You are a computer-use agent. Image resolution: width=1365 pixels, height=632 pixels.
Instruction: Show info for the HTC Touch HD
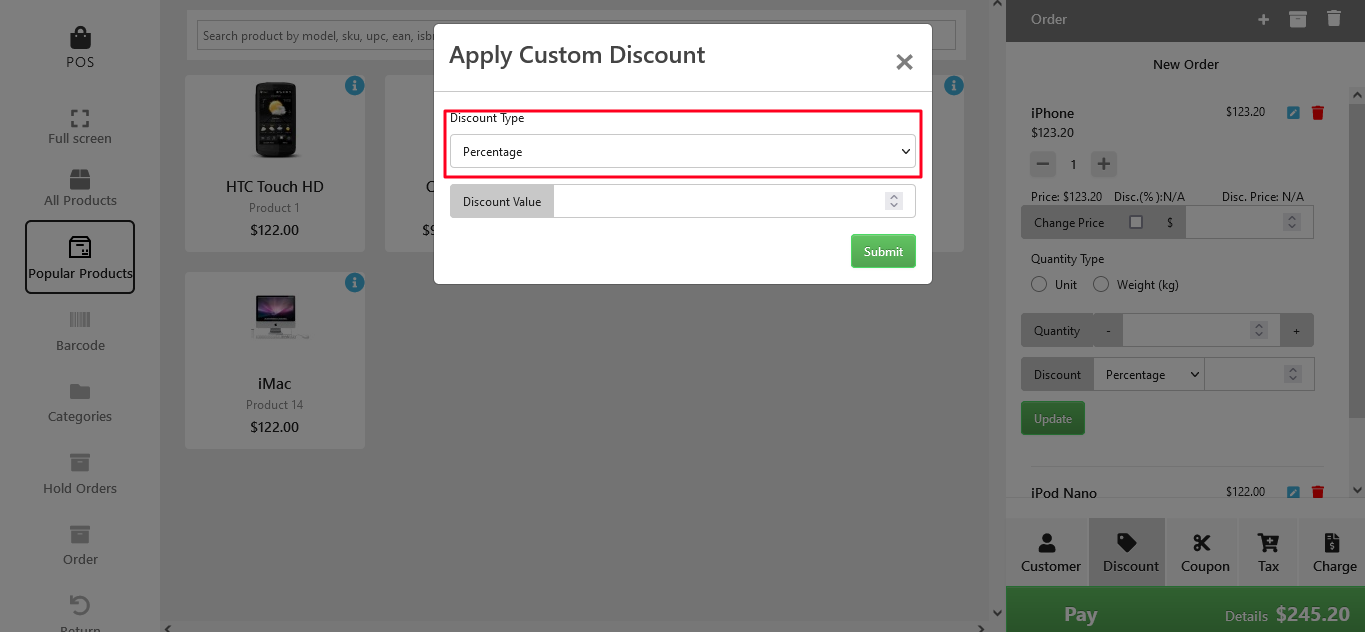(x=354, y=86)
